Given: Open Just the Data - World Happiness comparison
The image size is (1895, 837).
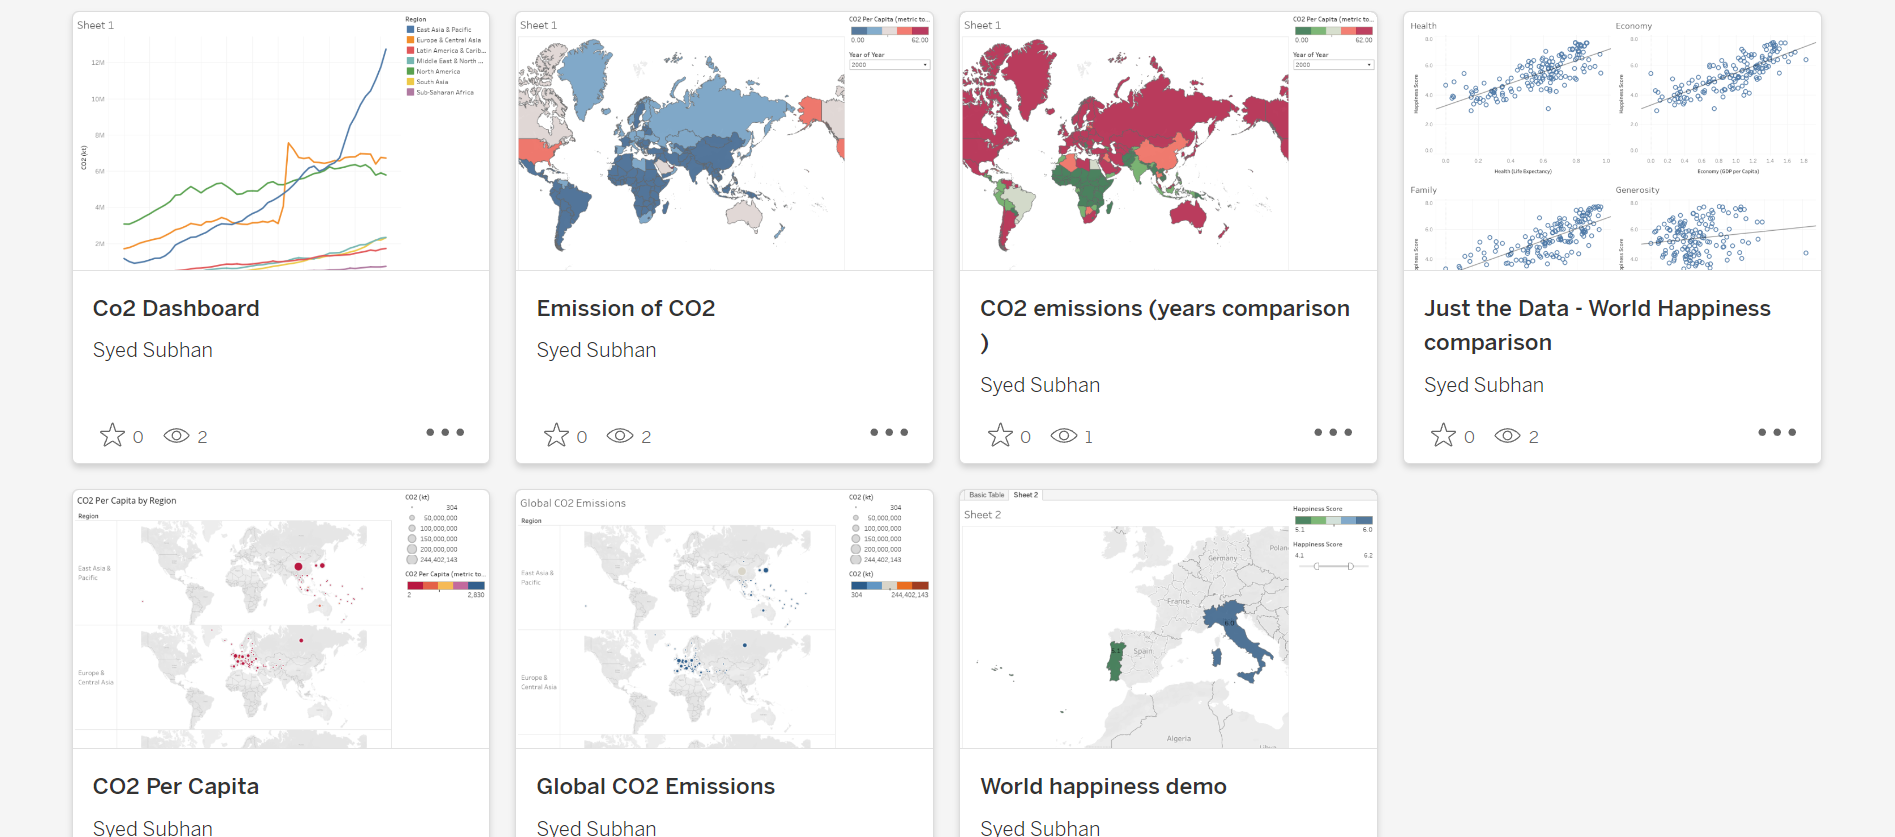Looking at the screenshot, I should pos(1597,325).
